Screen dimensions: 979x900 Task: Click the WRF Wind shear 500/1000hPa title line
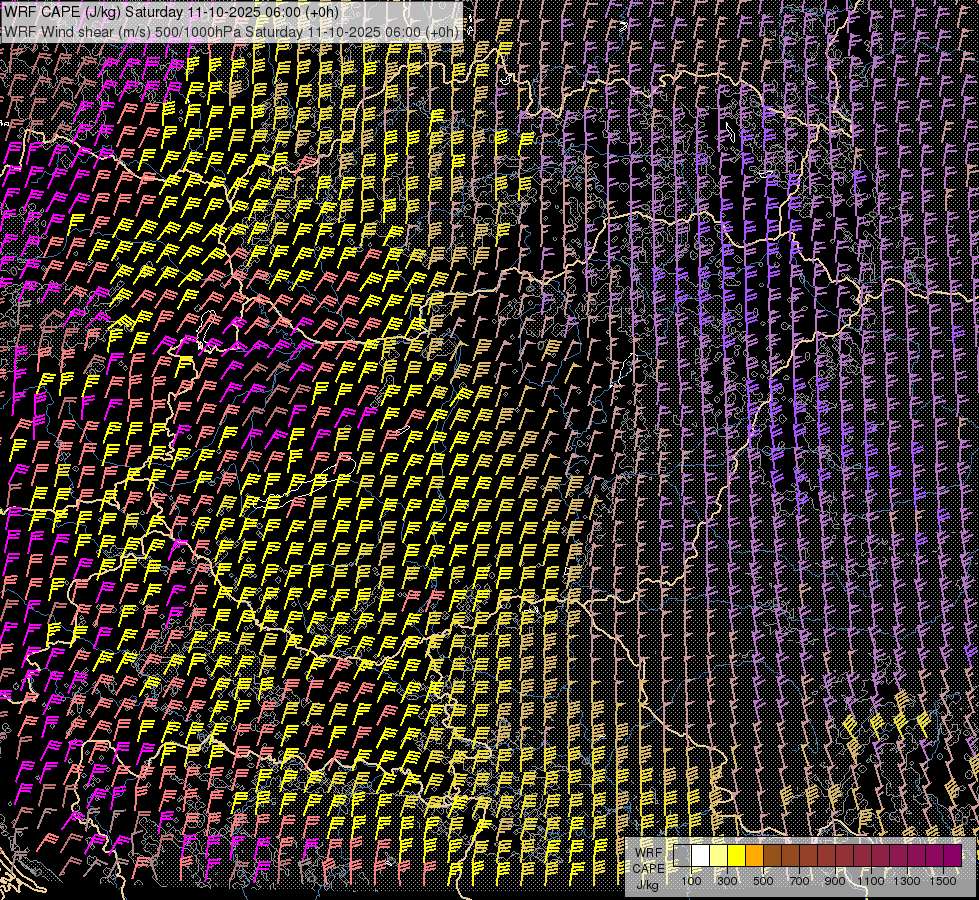coord(231,31)
